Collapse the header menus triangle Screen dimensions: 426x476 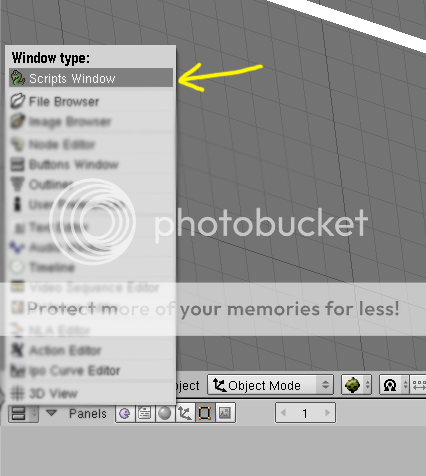click(x=51, y=413)
